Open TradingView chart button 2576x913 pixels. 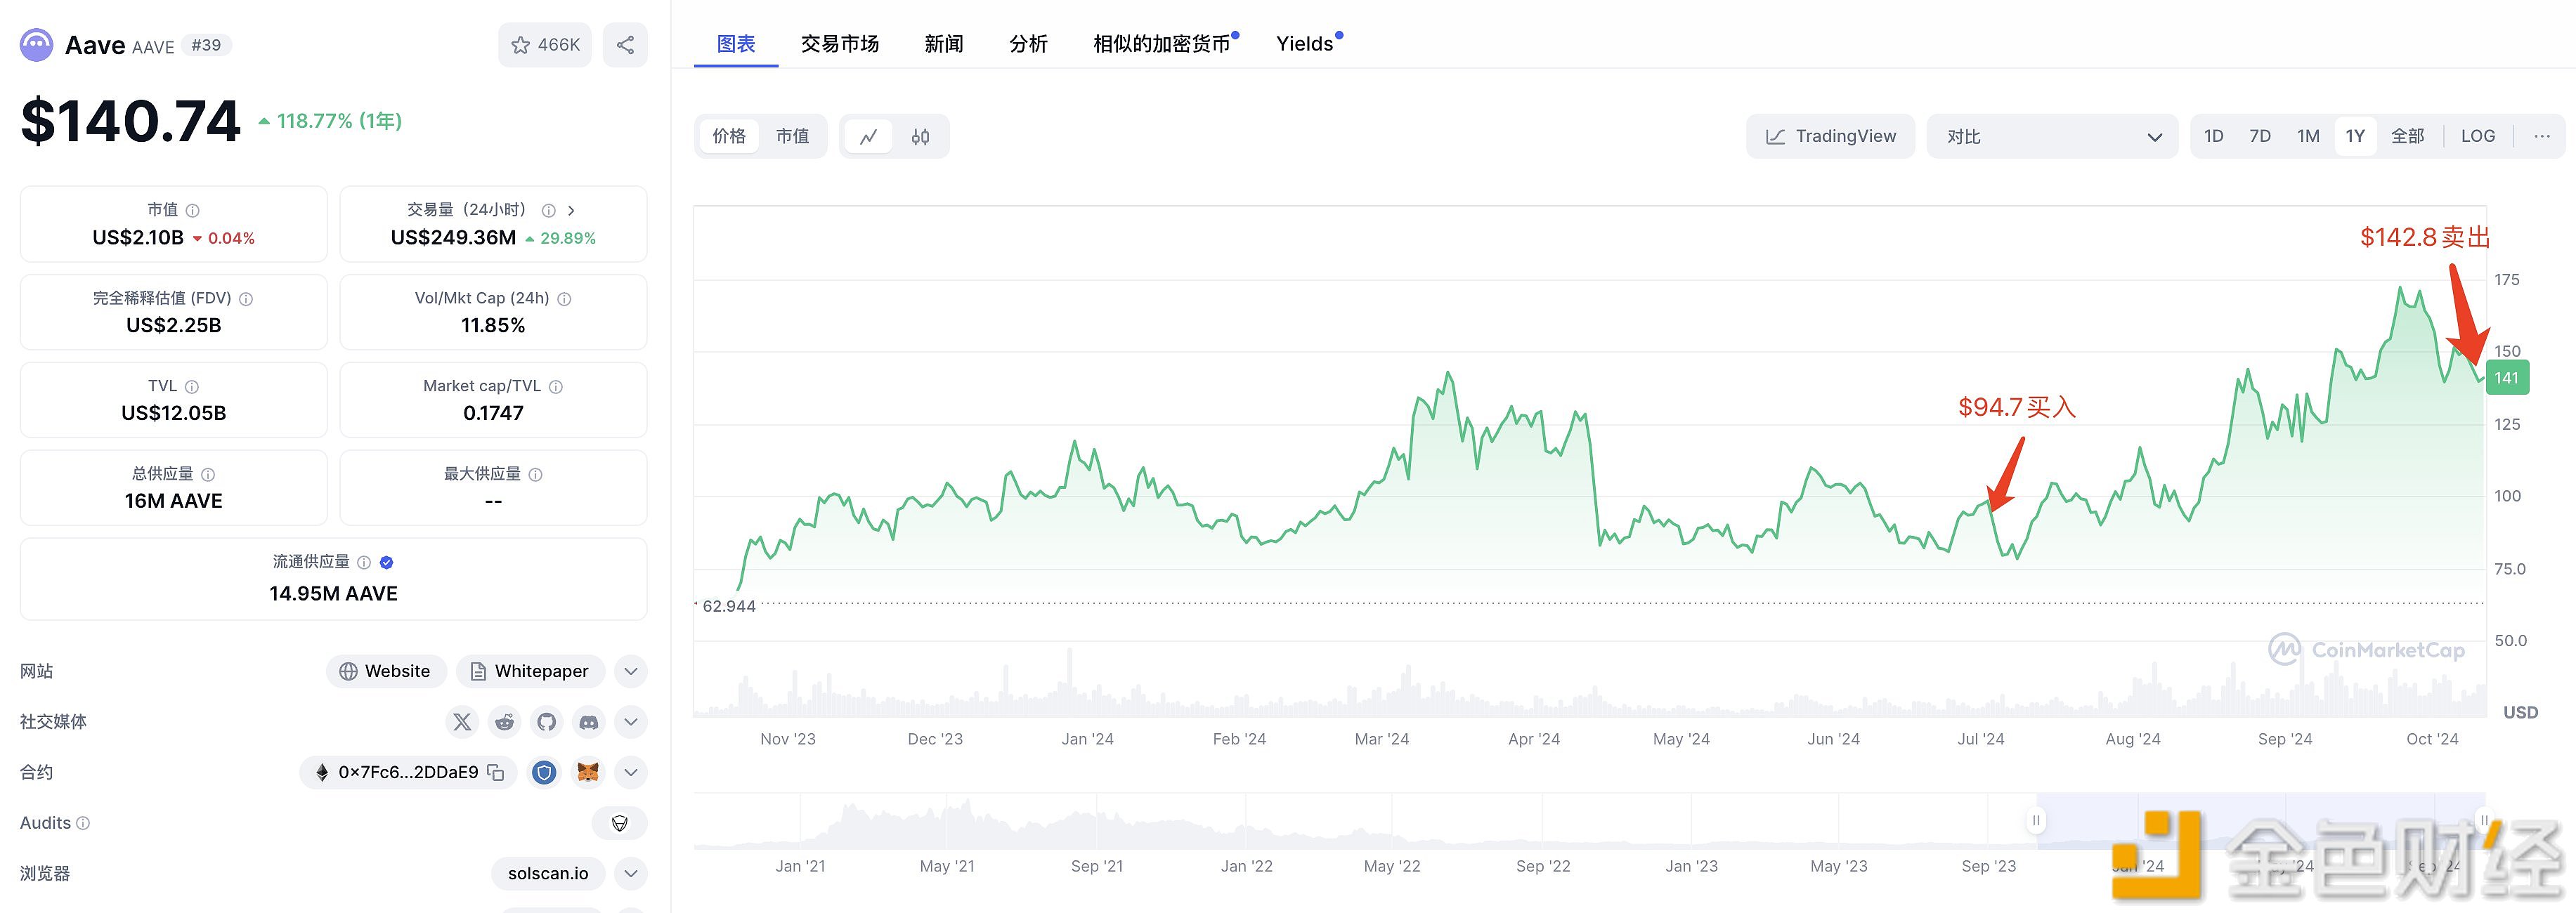tap(1830, 137)
